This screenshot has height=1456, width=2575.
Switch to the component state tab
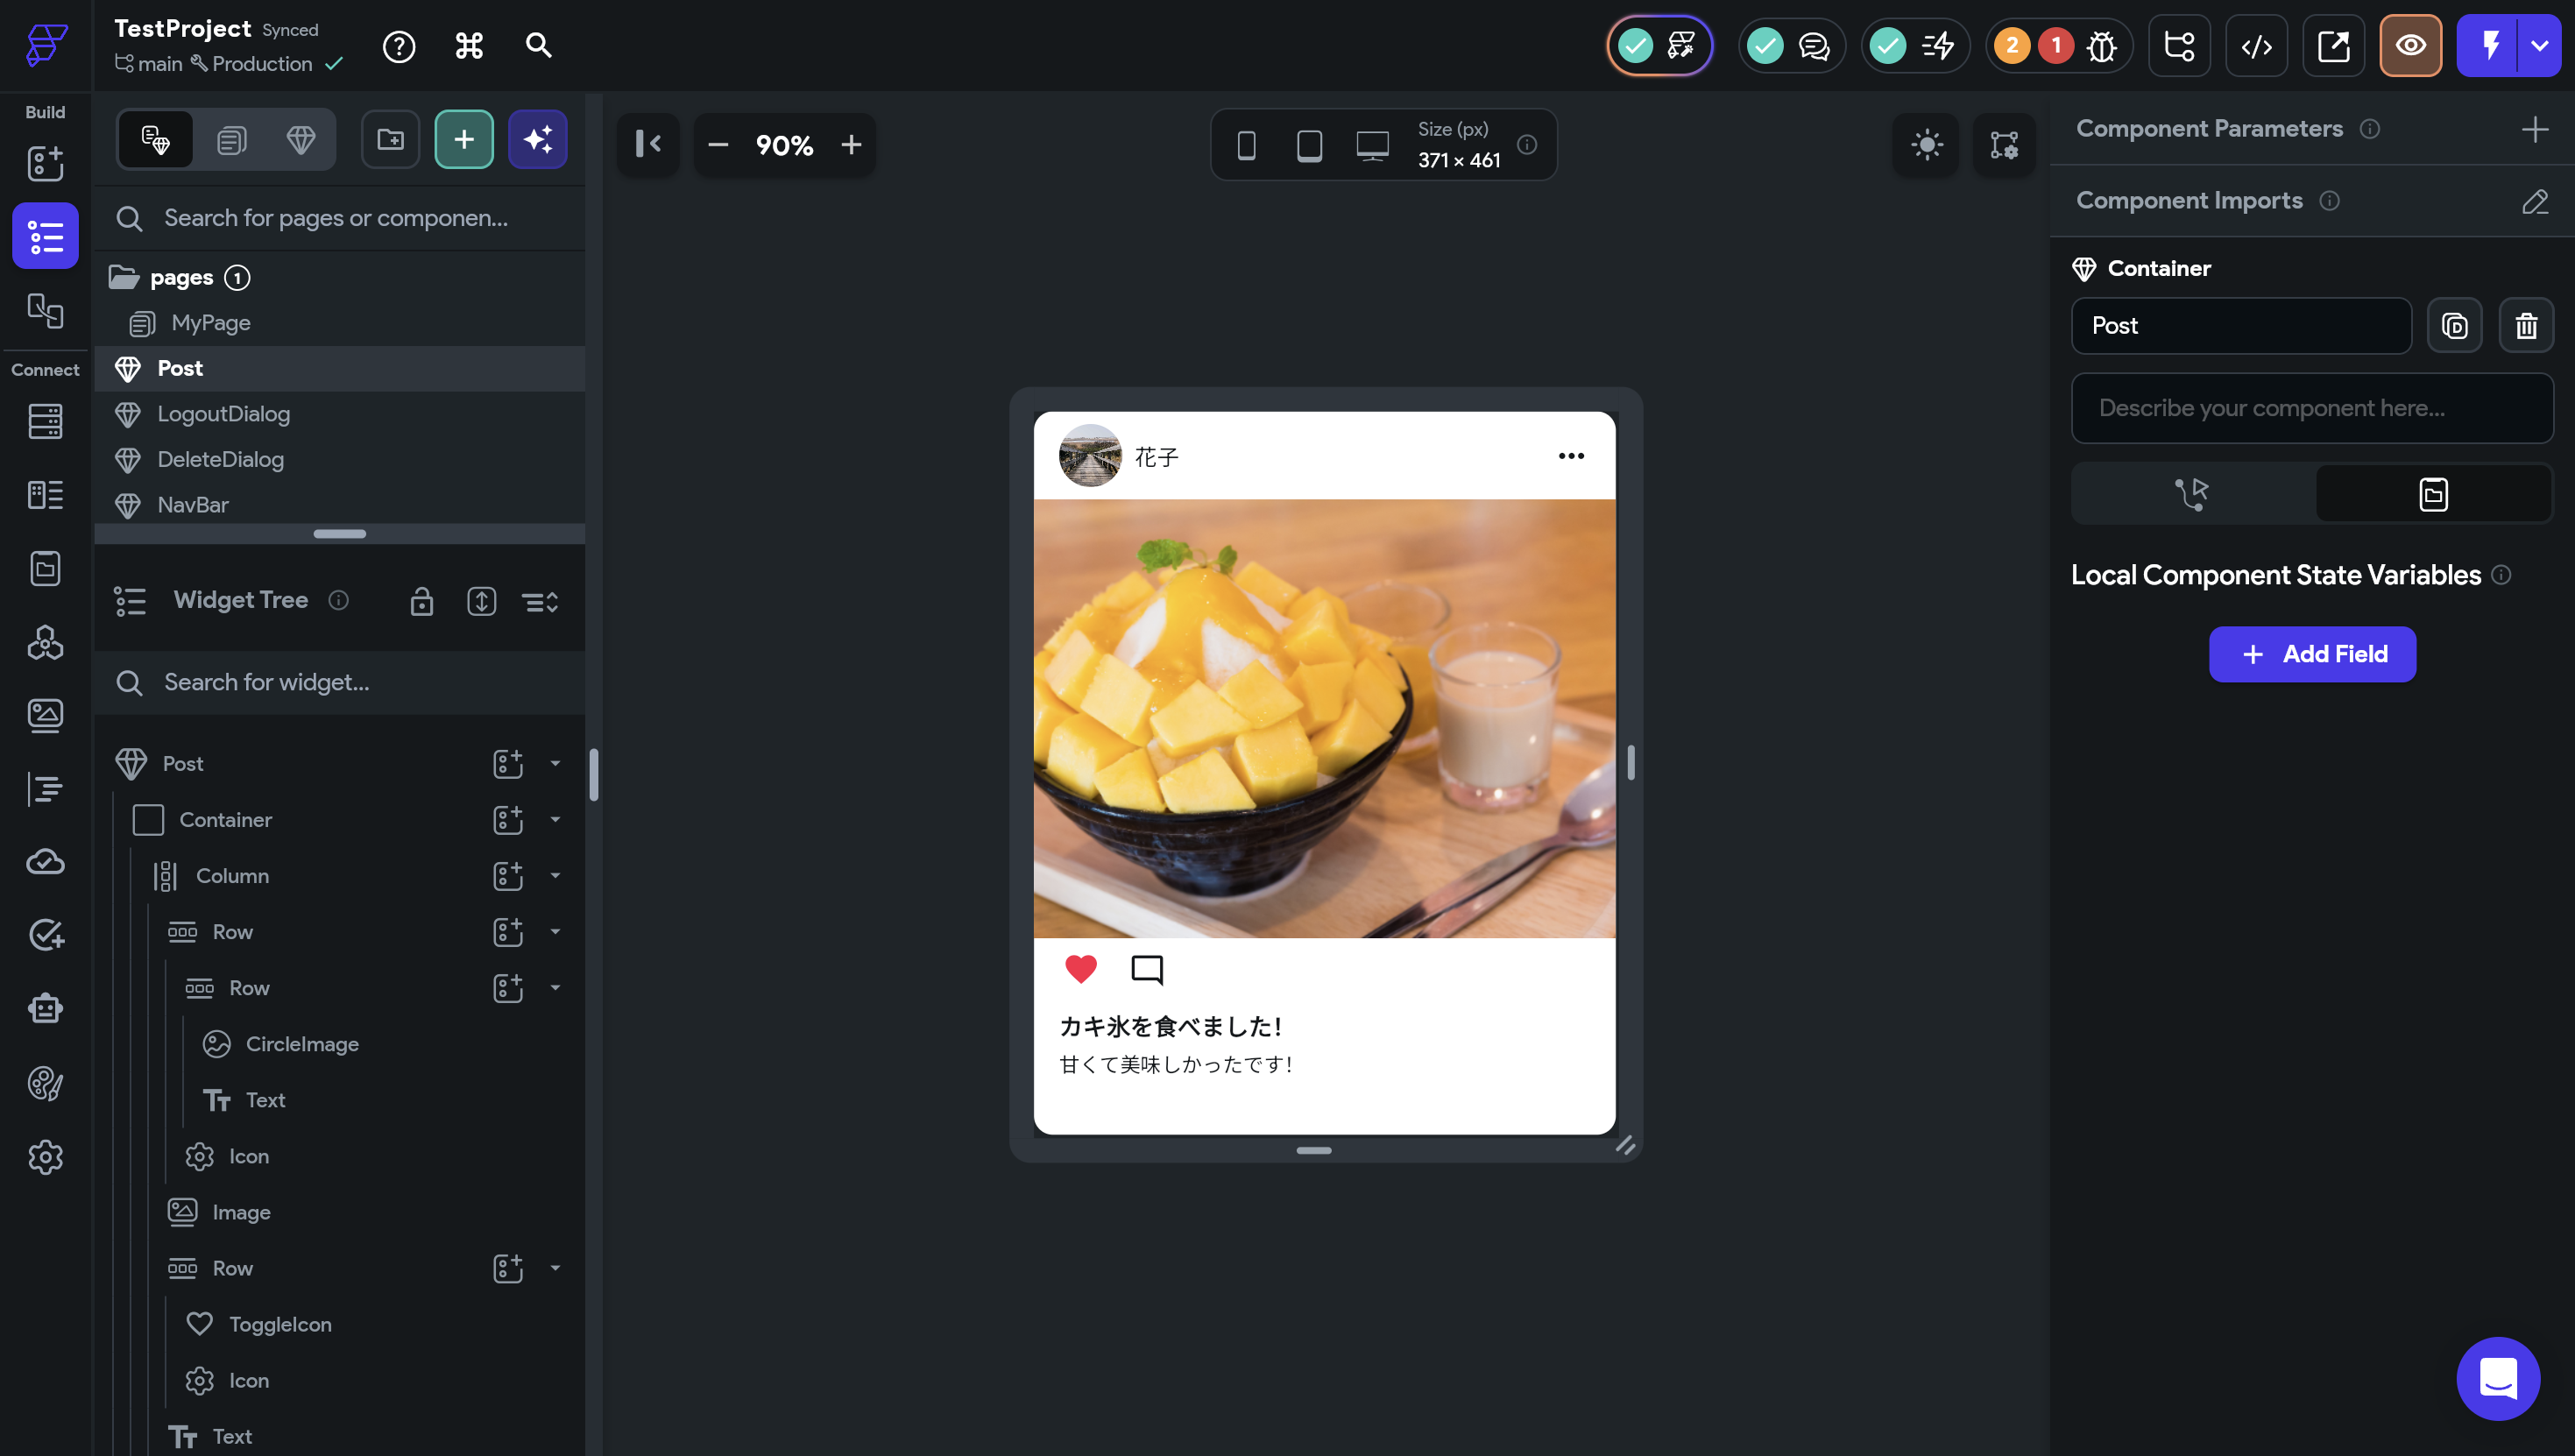pos(2433,494)
